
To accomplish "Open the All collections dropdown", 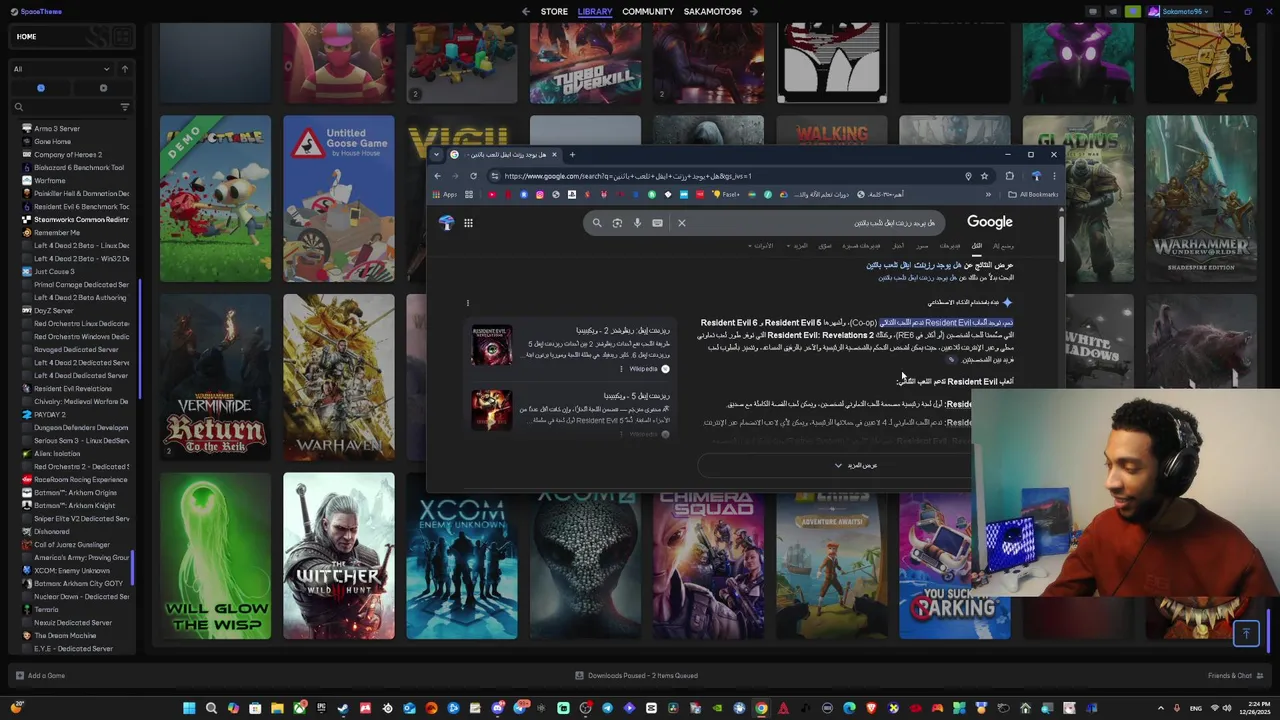I will click(61, 69).
